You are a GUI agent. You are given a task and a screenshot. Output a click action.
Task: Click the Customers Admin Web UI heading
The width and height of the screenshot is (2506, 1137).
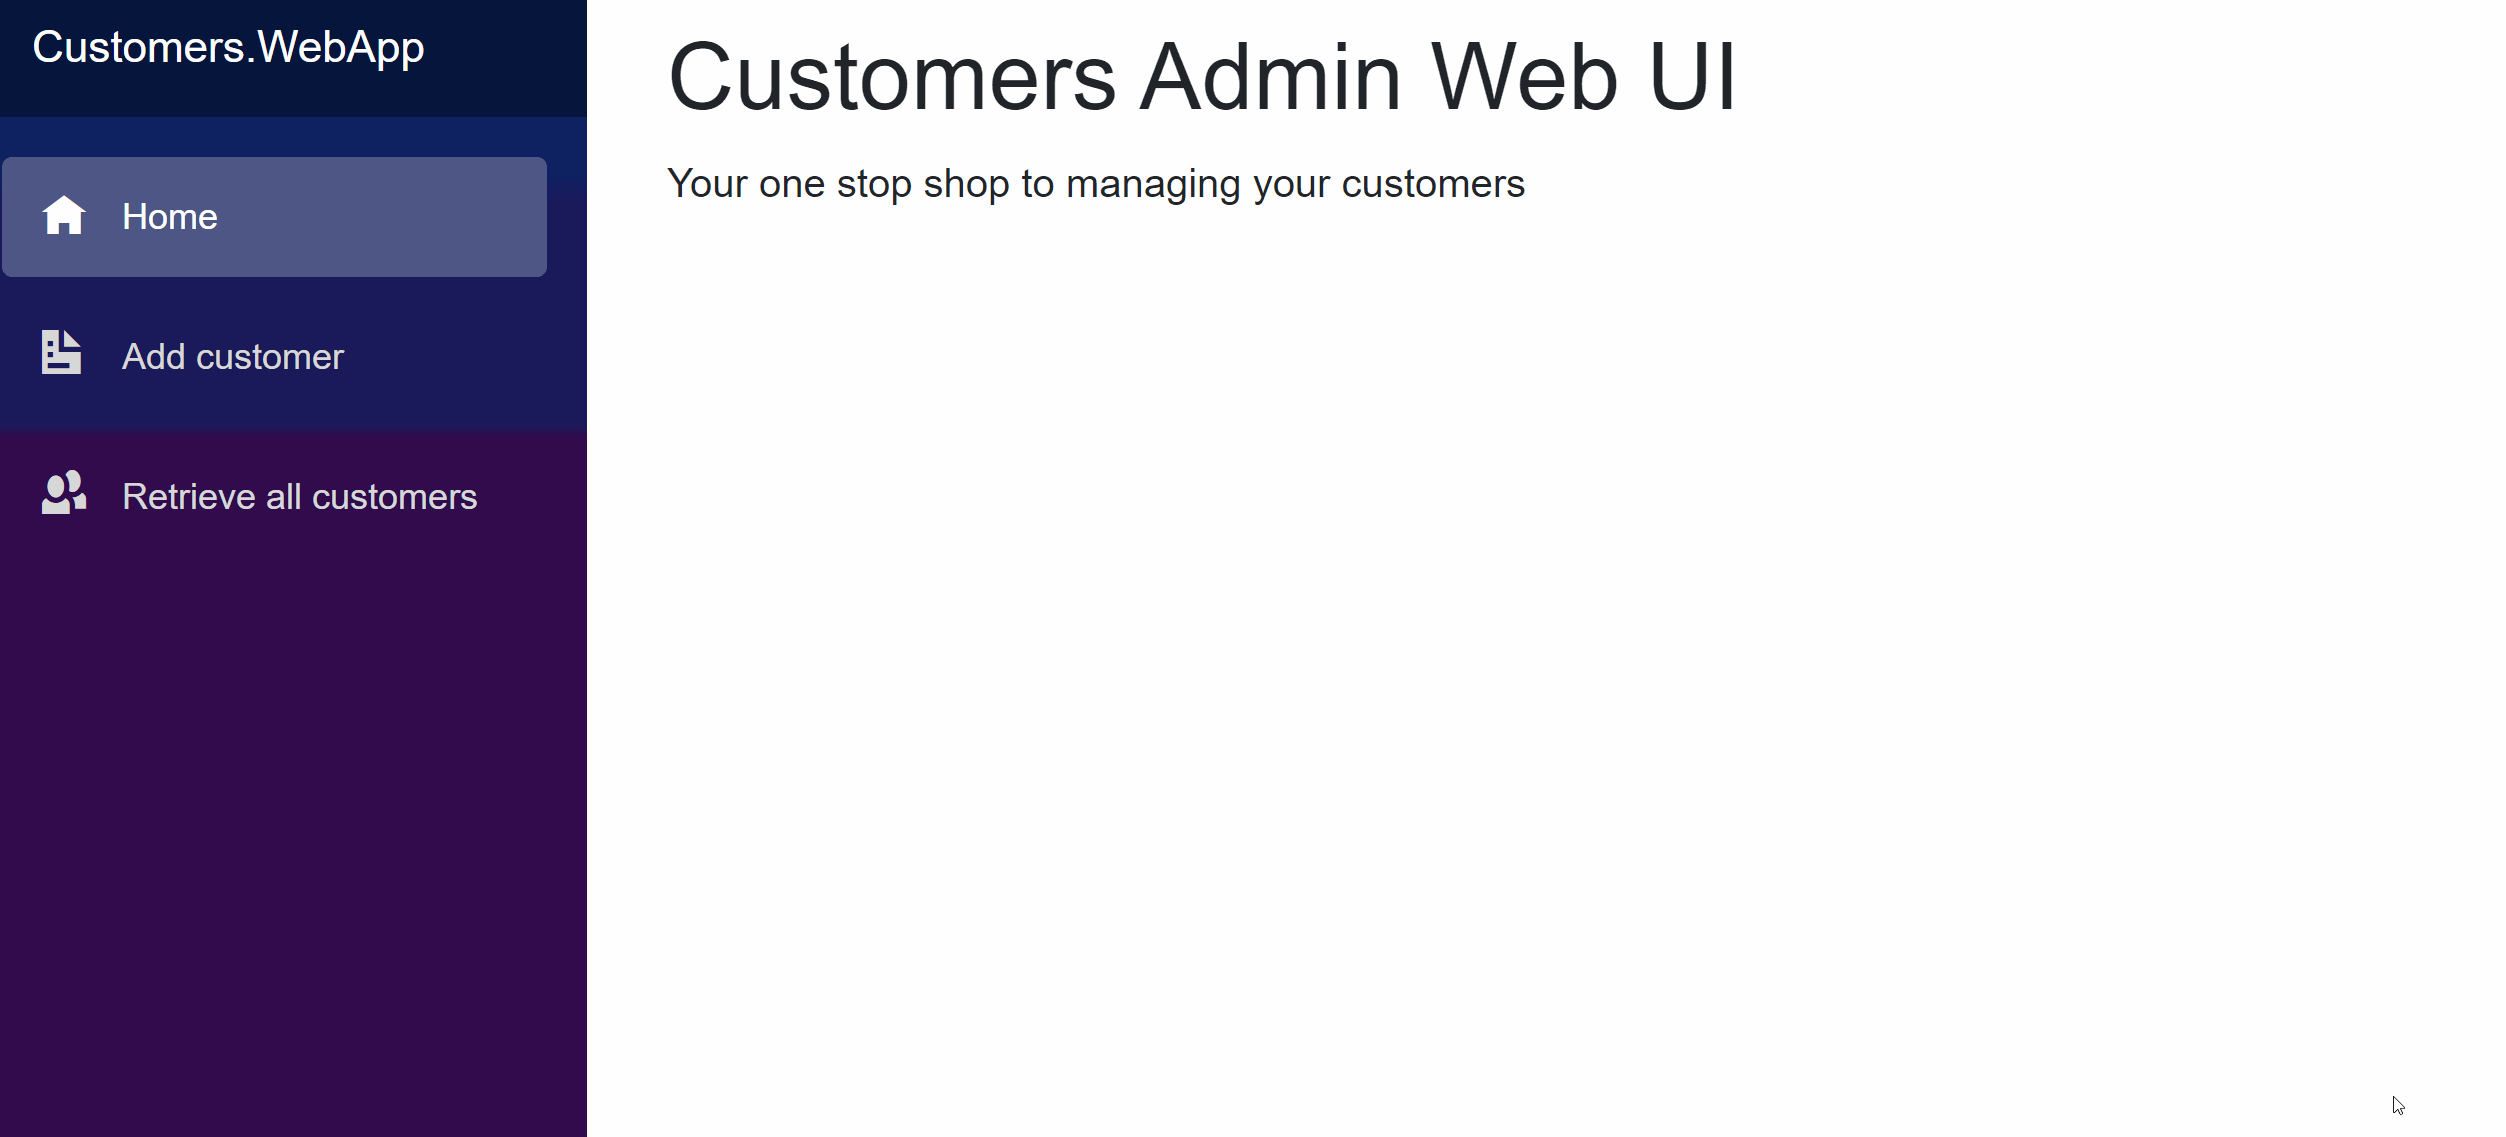click(1201, 77)
